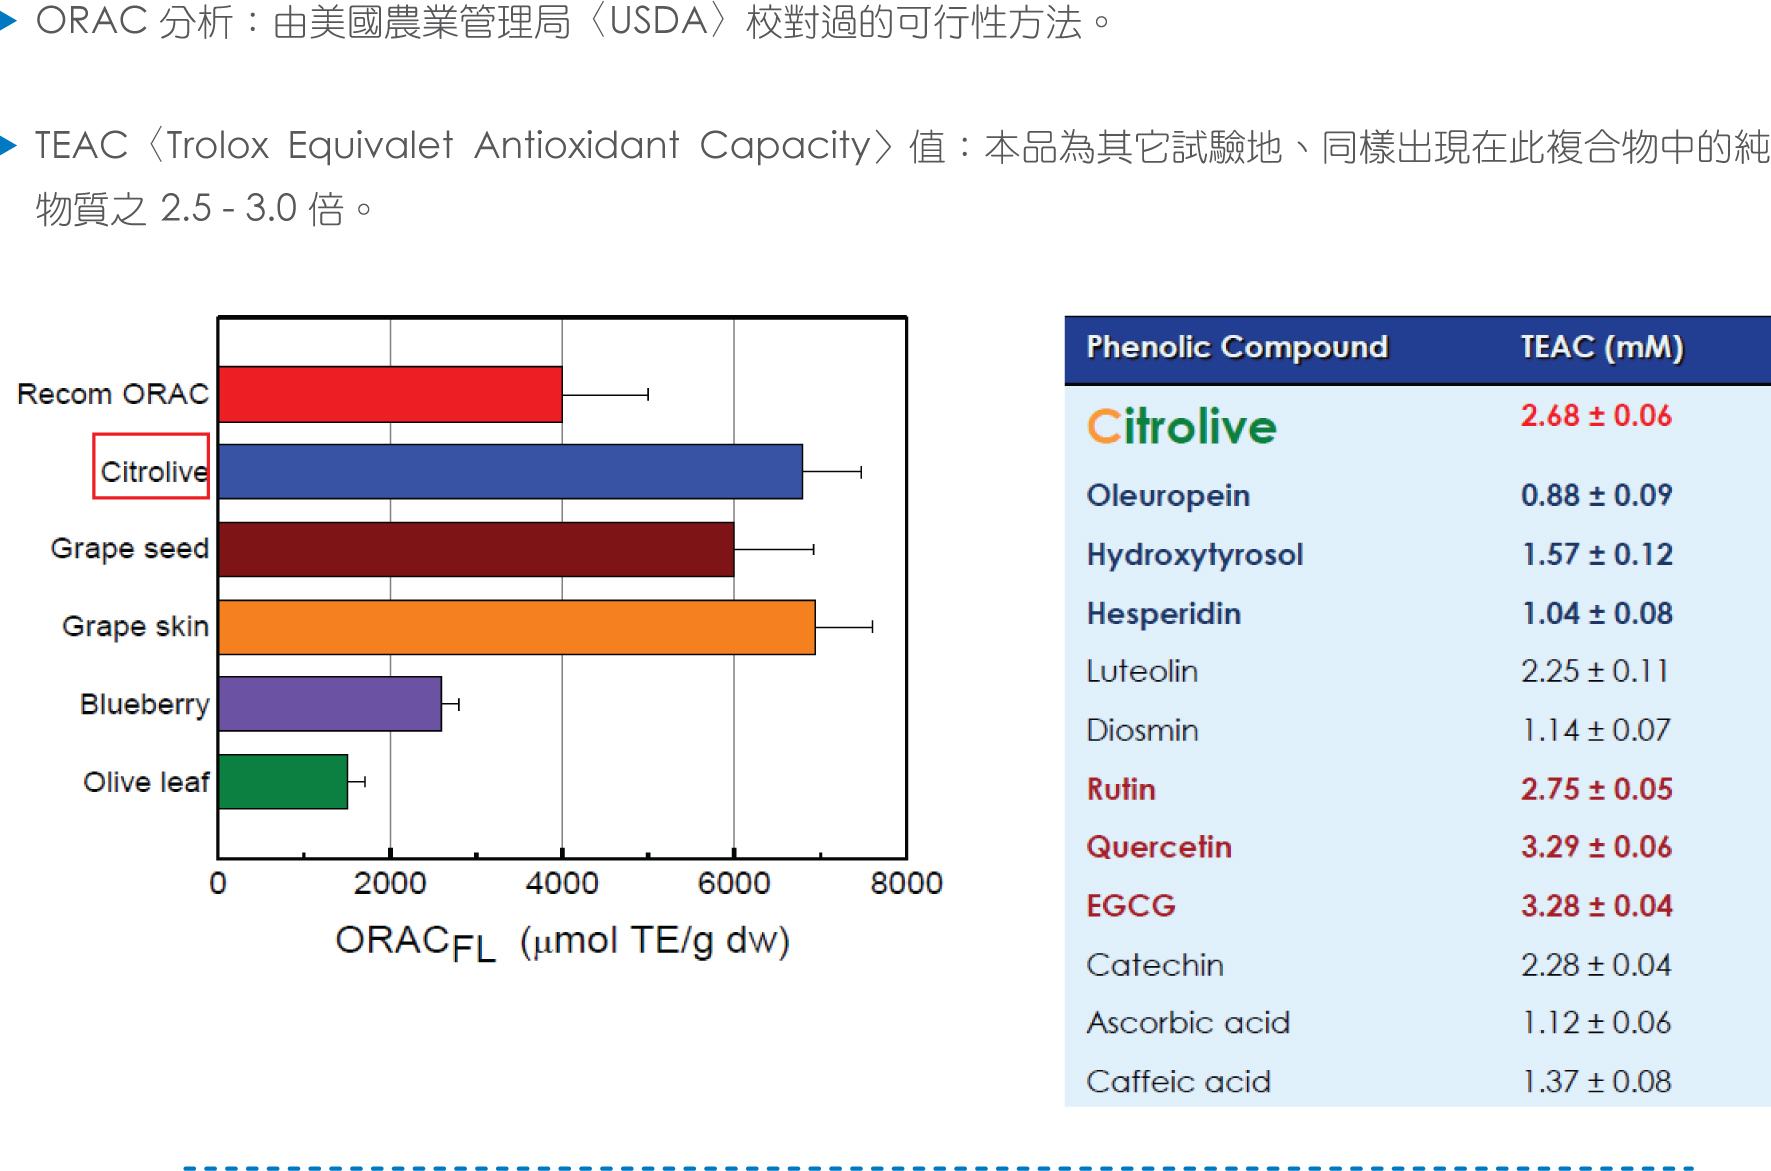
Task: Click the 'Citrolive' chart label
Action: click(154, 472)
